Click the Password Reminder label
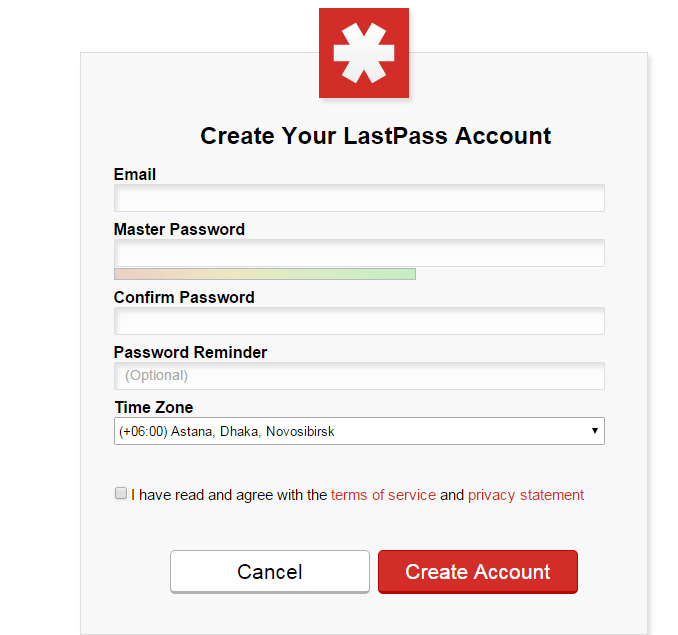This screenshot has height=635, width=678. point(190,352)
